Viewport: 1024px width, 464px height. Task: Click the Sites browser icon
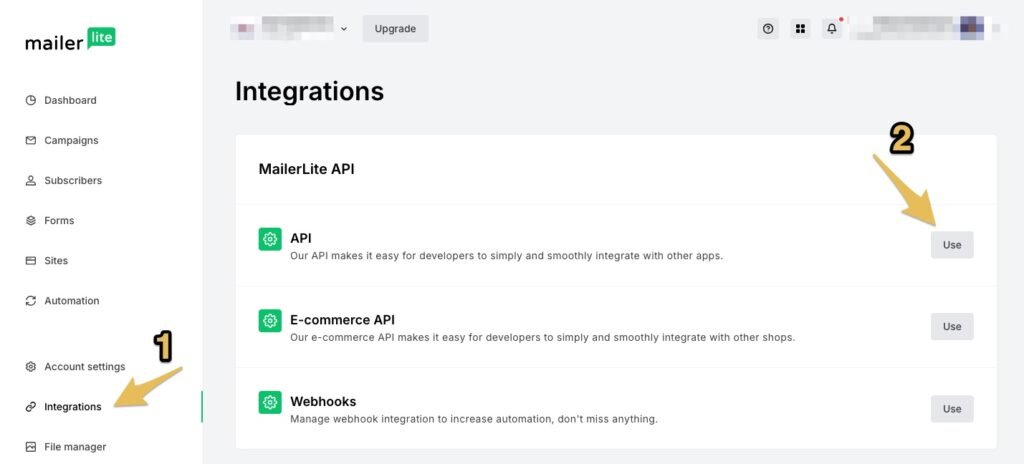(31, 260)
